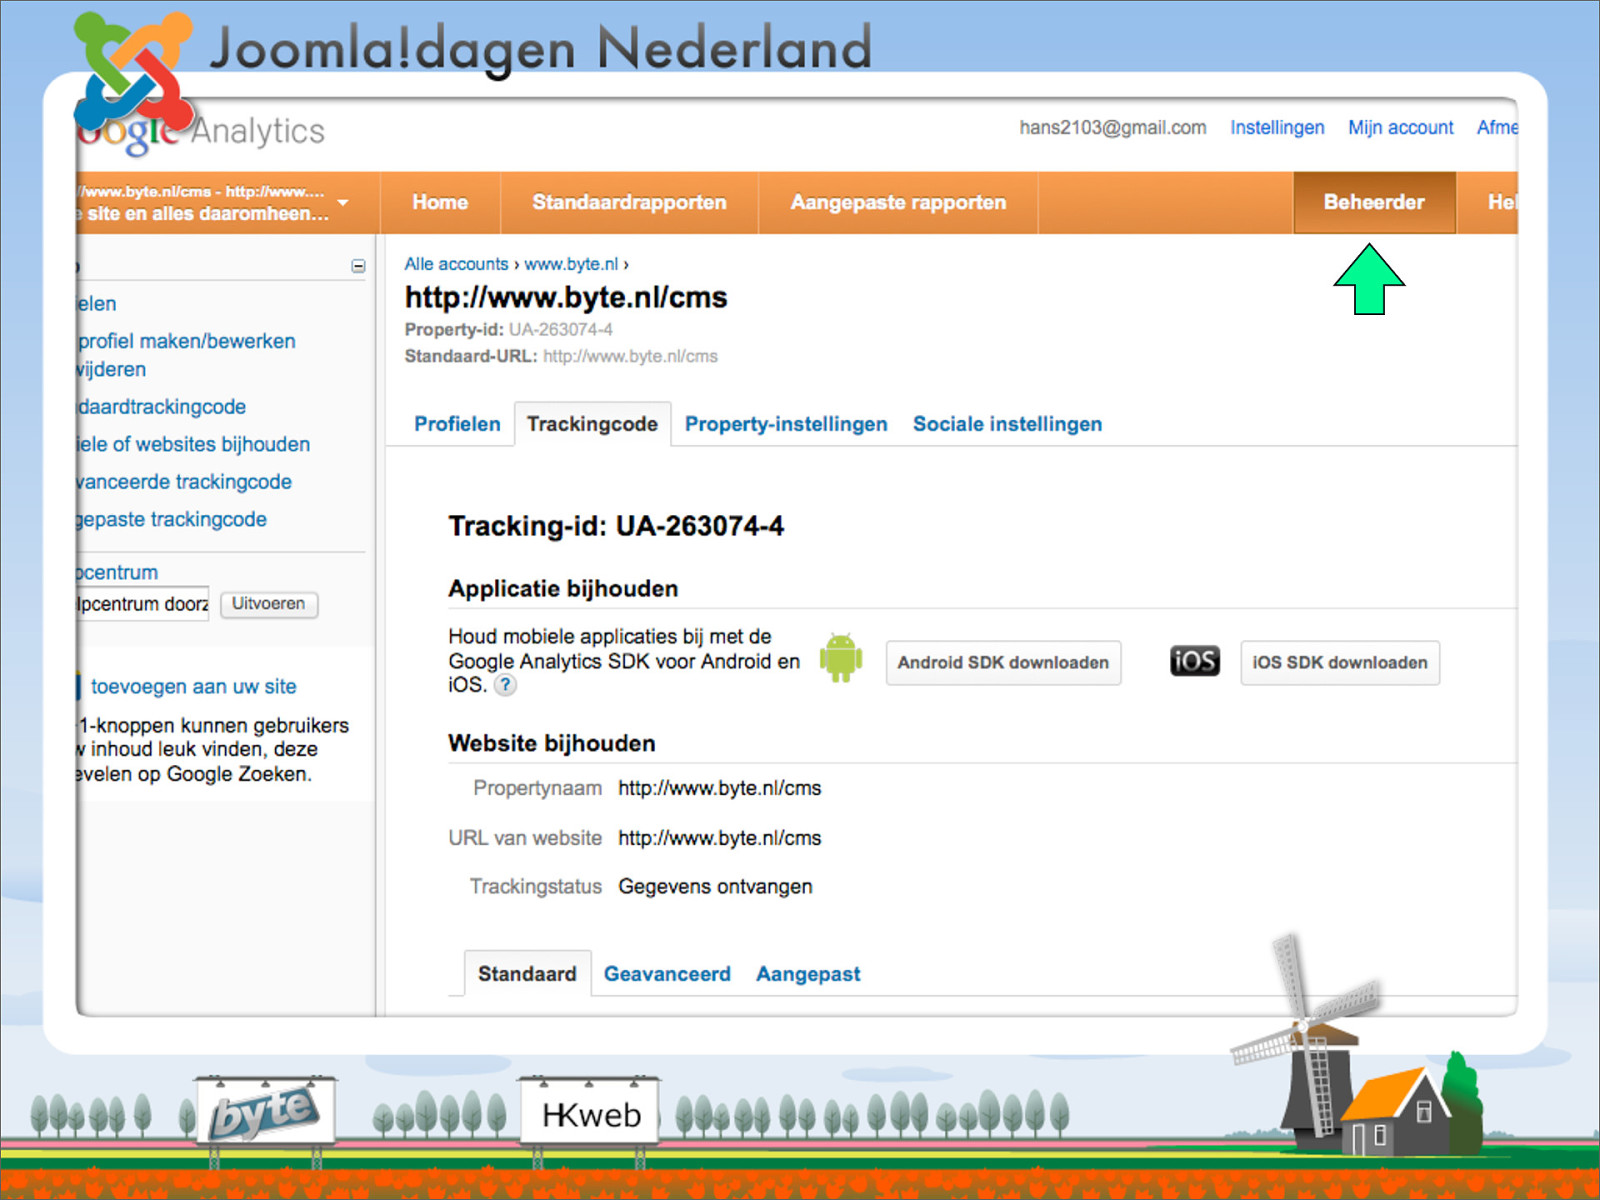Click the URL van website value
1600x1200 pixels.
[x=719, y=838]
